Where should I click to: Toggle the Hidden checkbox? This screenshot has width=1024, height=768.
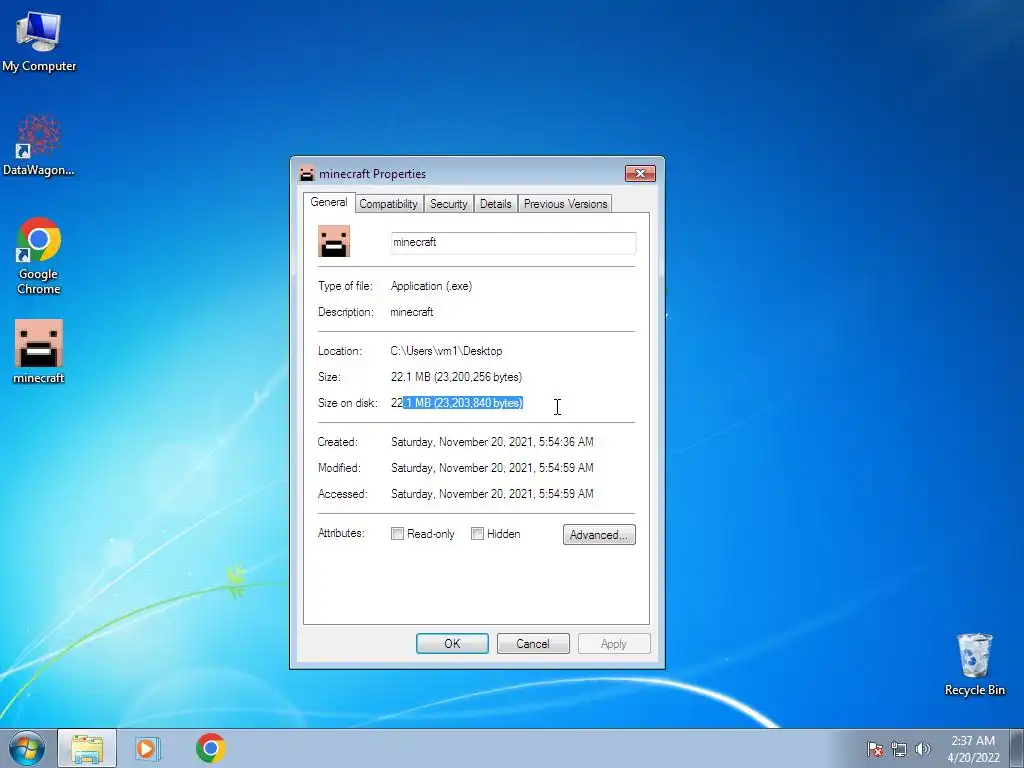click(477, 534)
